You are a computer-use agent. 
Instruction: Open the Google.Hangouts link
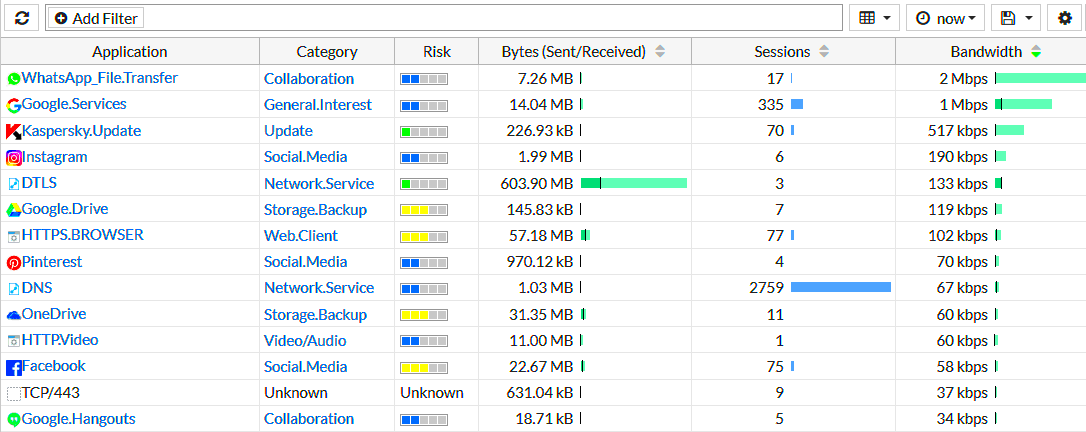pos(79,418)
